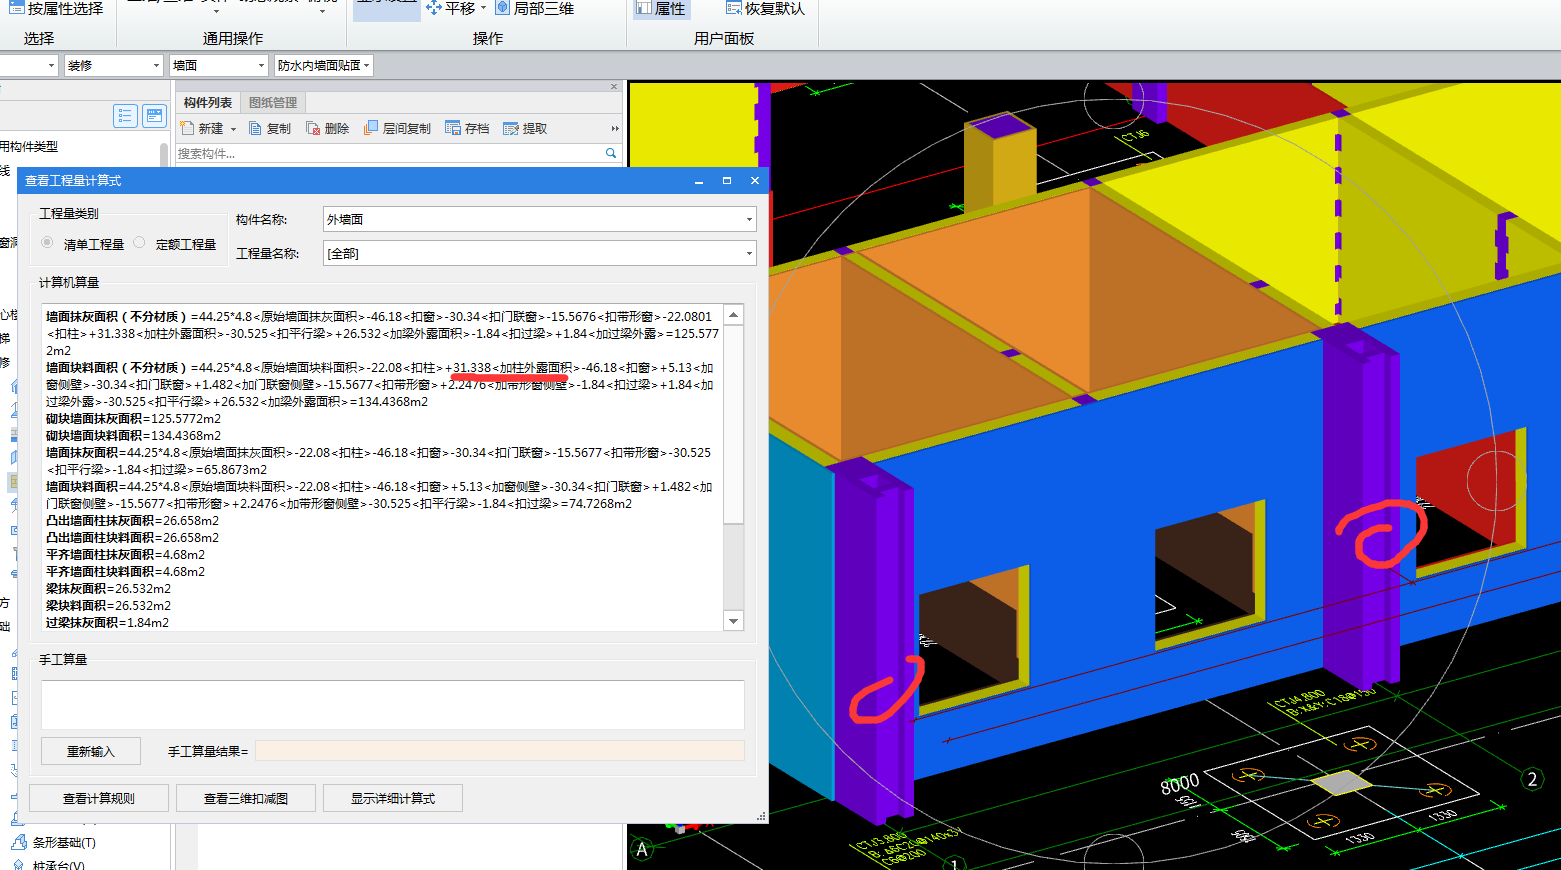
Task: Select 条形基础(T) in the left tree
Action: tap(64, 842)
